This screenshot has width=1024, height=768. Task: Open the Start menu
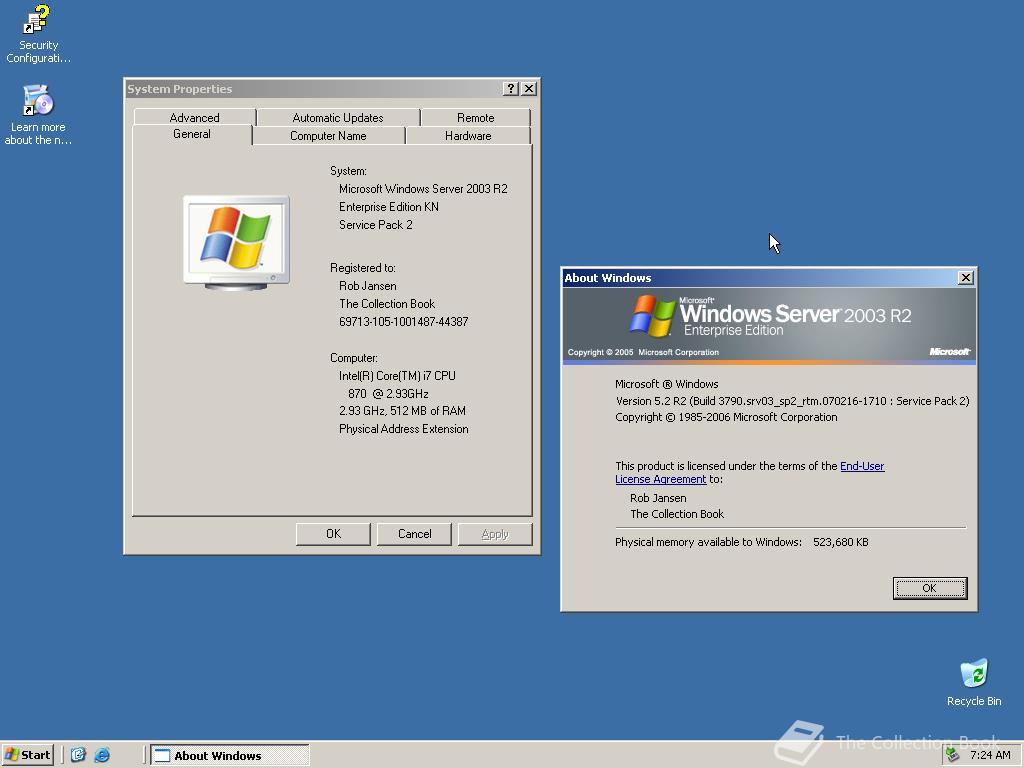[27, 755]
